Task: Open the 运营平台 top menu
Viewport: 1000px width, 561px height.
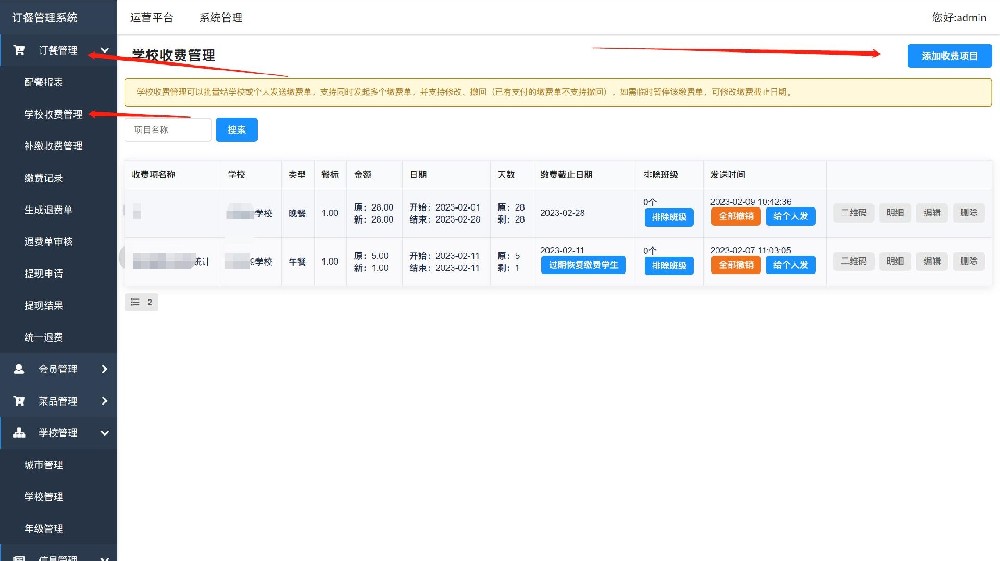Action: pos(151,18)
